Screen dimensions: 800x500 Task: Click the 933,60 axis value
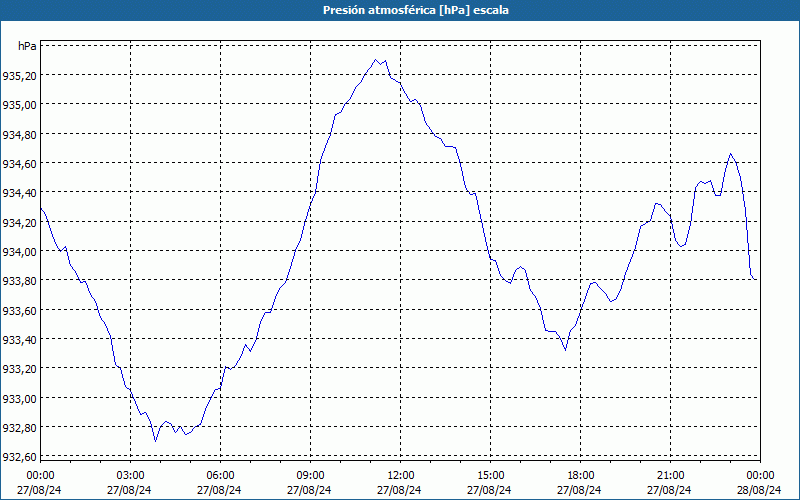pyautogui.click(x=20, y=310)
